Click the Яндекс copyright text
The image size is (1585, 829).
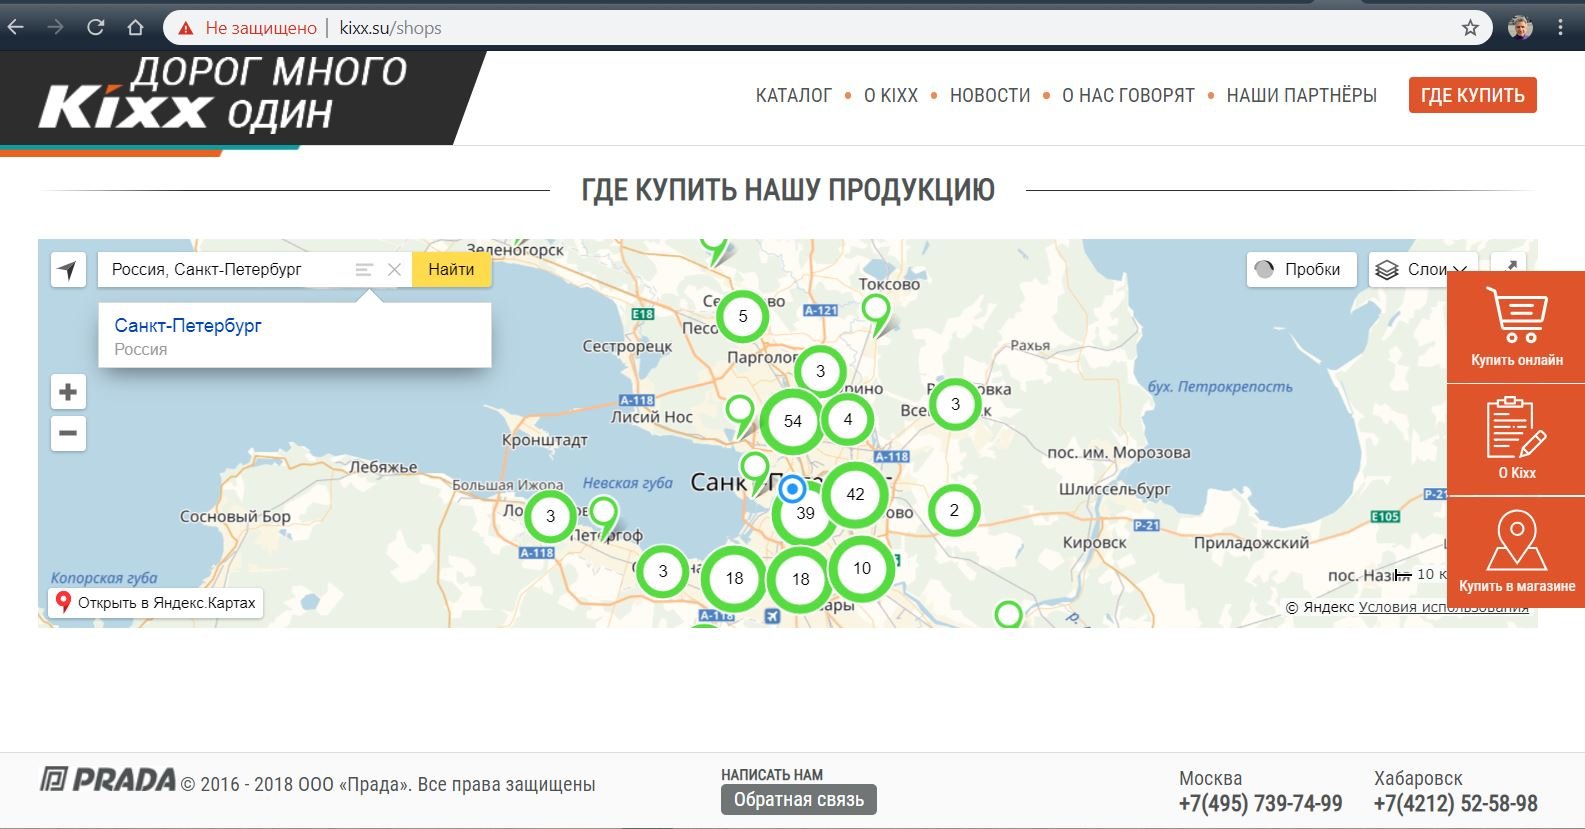pos(1319,607)
